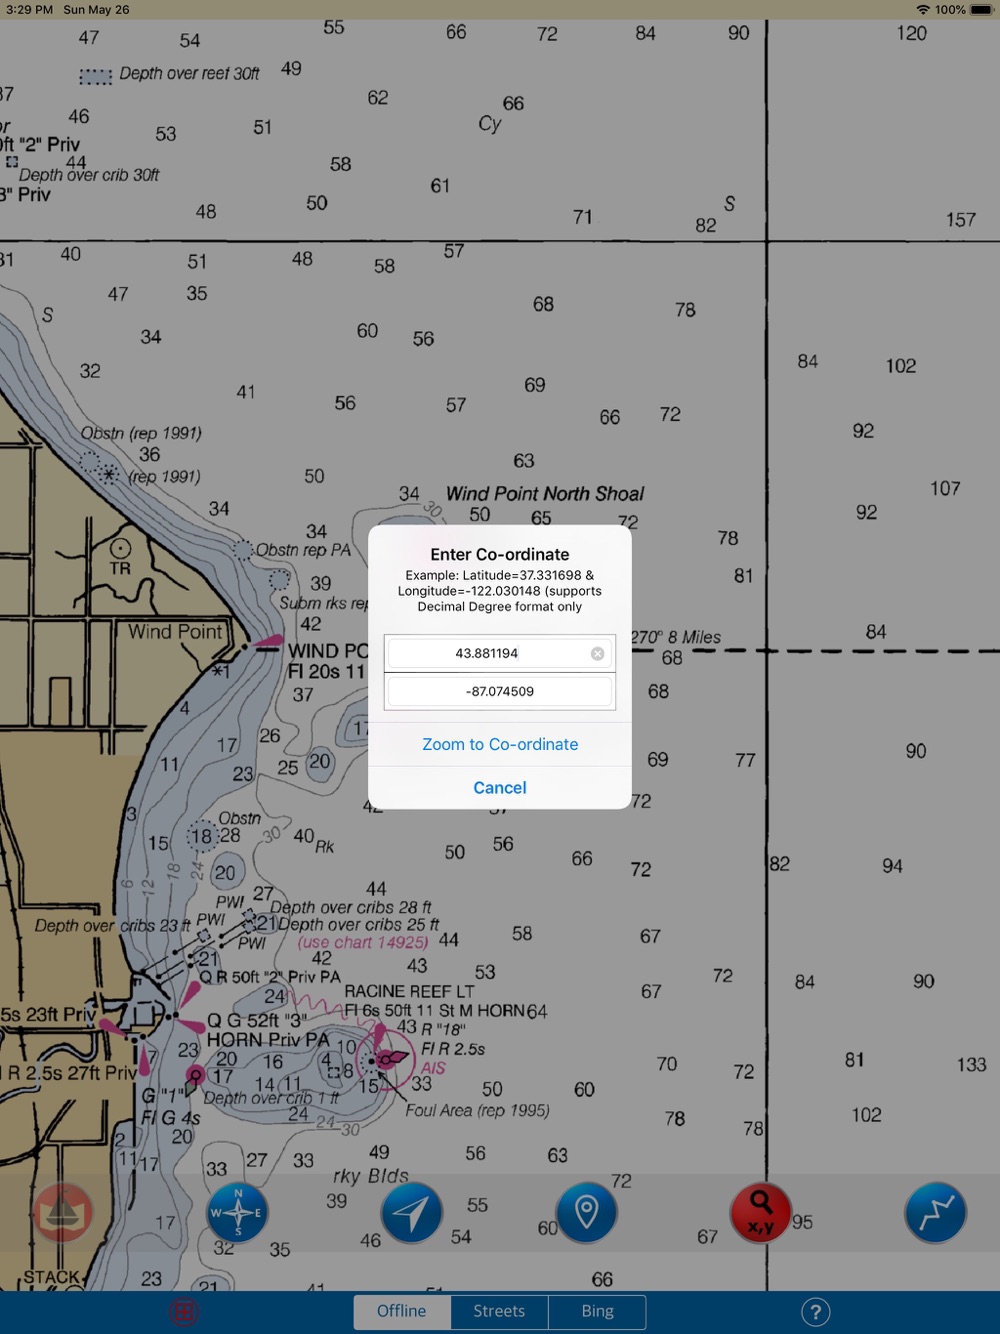This screenshot has height=1334, width=1000.
Task: Tap the battery indicator in status bar
Action: coord(981,10)
